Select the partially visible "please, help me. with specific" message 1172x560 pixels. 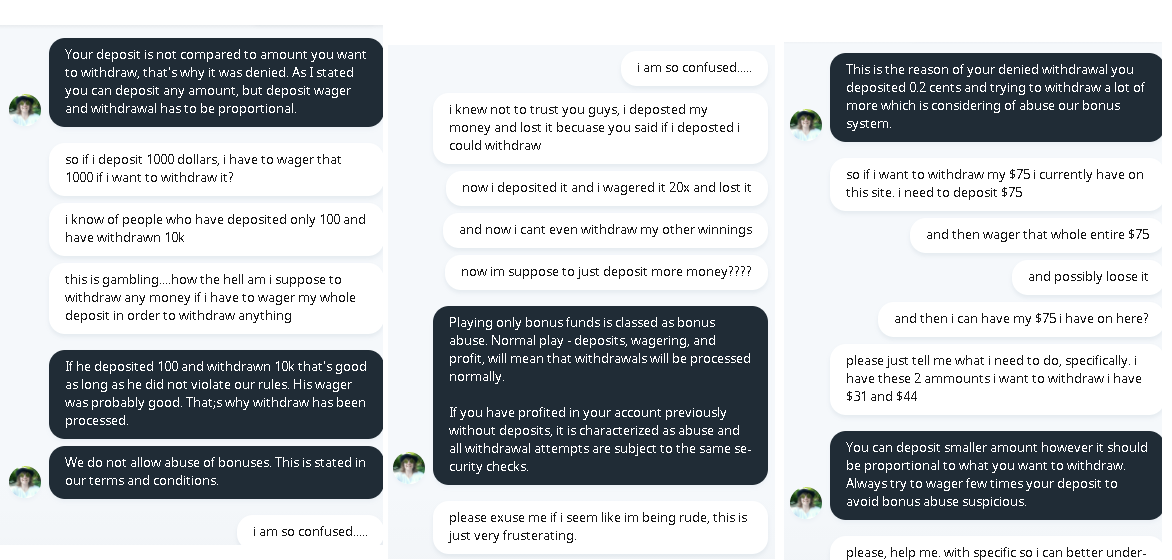click(996, 551)
